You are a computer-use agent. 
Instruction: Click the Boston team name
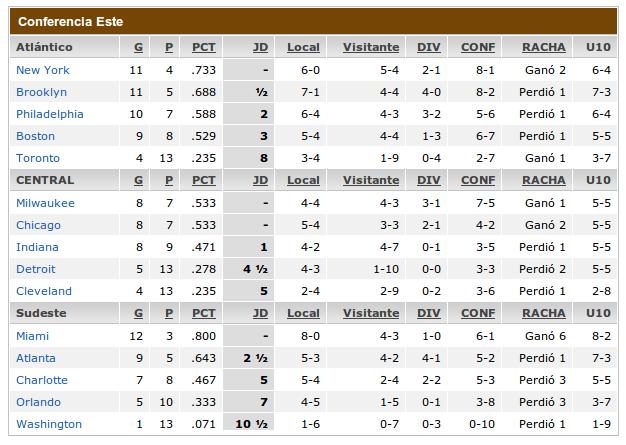point(36,136)
